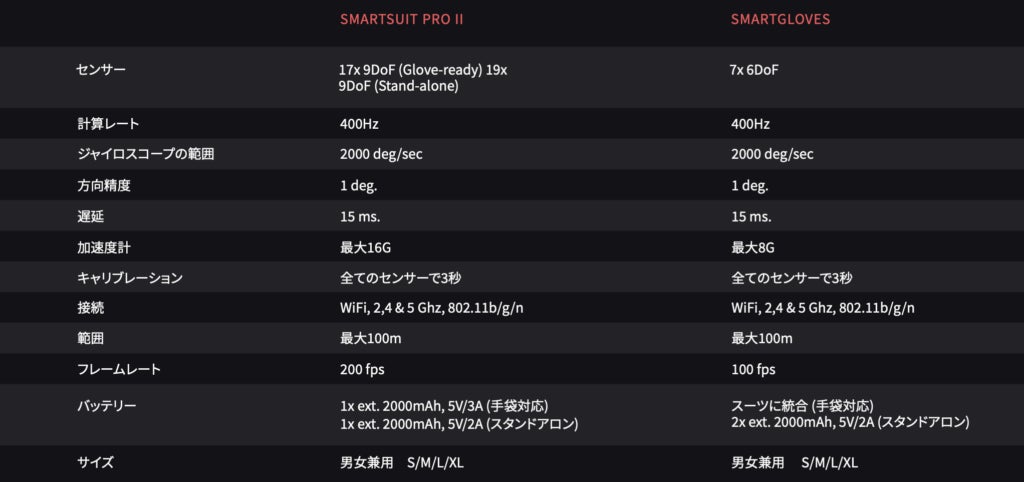Screen dimensions: 1024x482
Task: Select the 最大8G accelerometer value
Action: 755,247
